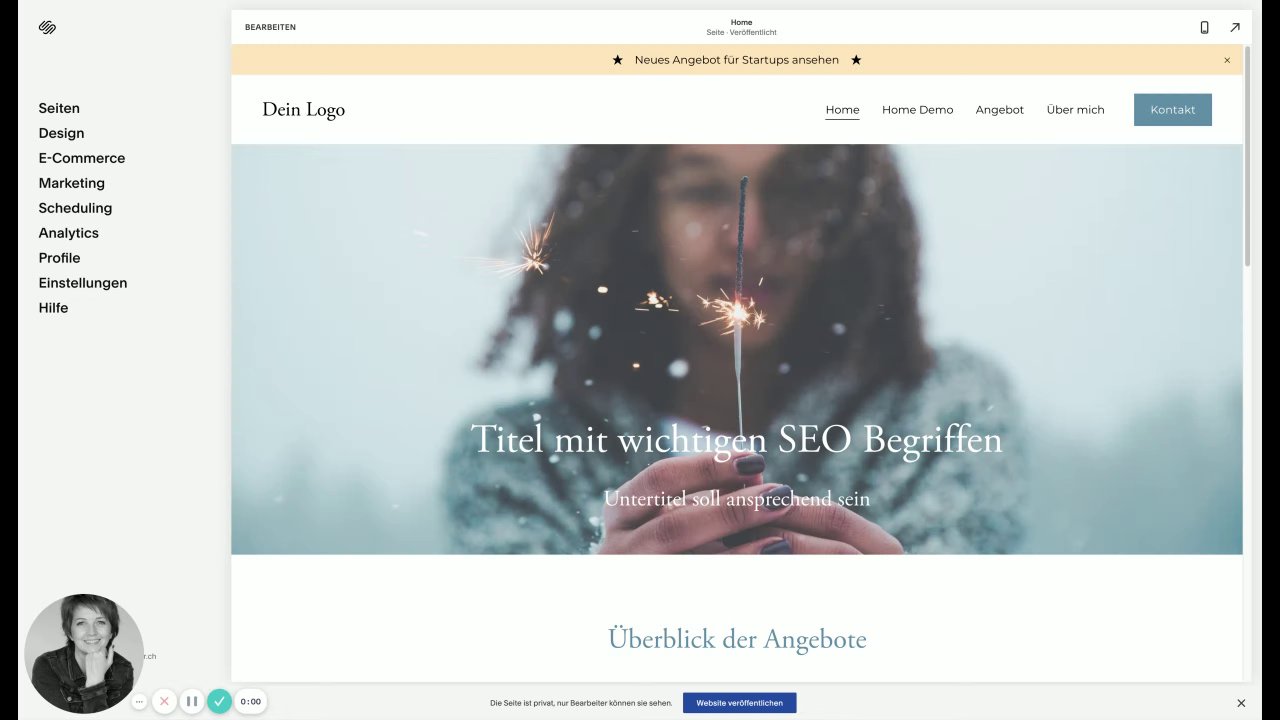1280x720 pixels.
Task: Pause the screen recording
Action: pos(192,702)
